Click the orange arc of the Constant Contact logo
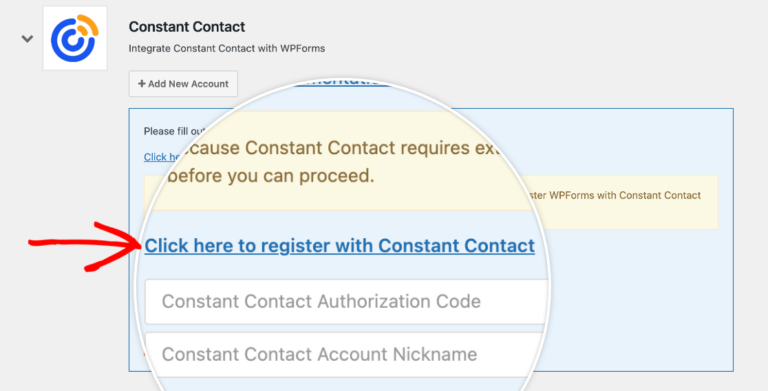Image resolution: width=768 pixels, height=391 pixels. coord(88,25)
